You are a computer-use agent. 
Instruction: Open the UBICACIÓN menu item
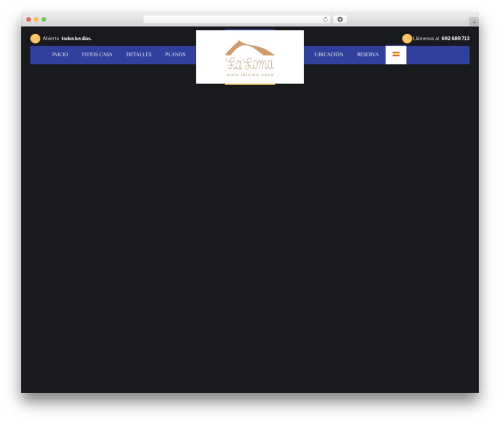[x=329, y=54]
